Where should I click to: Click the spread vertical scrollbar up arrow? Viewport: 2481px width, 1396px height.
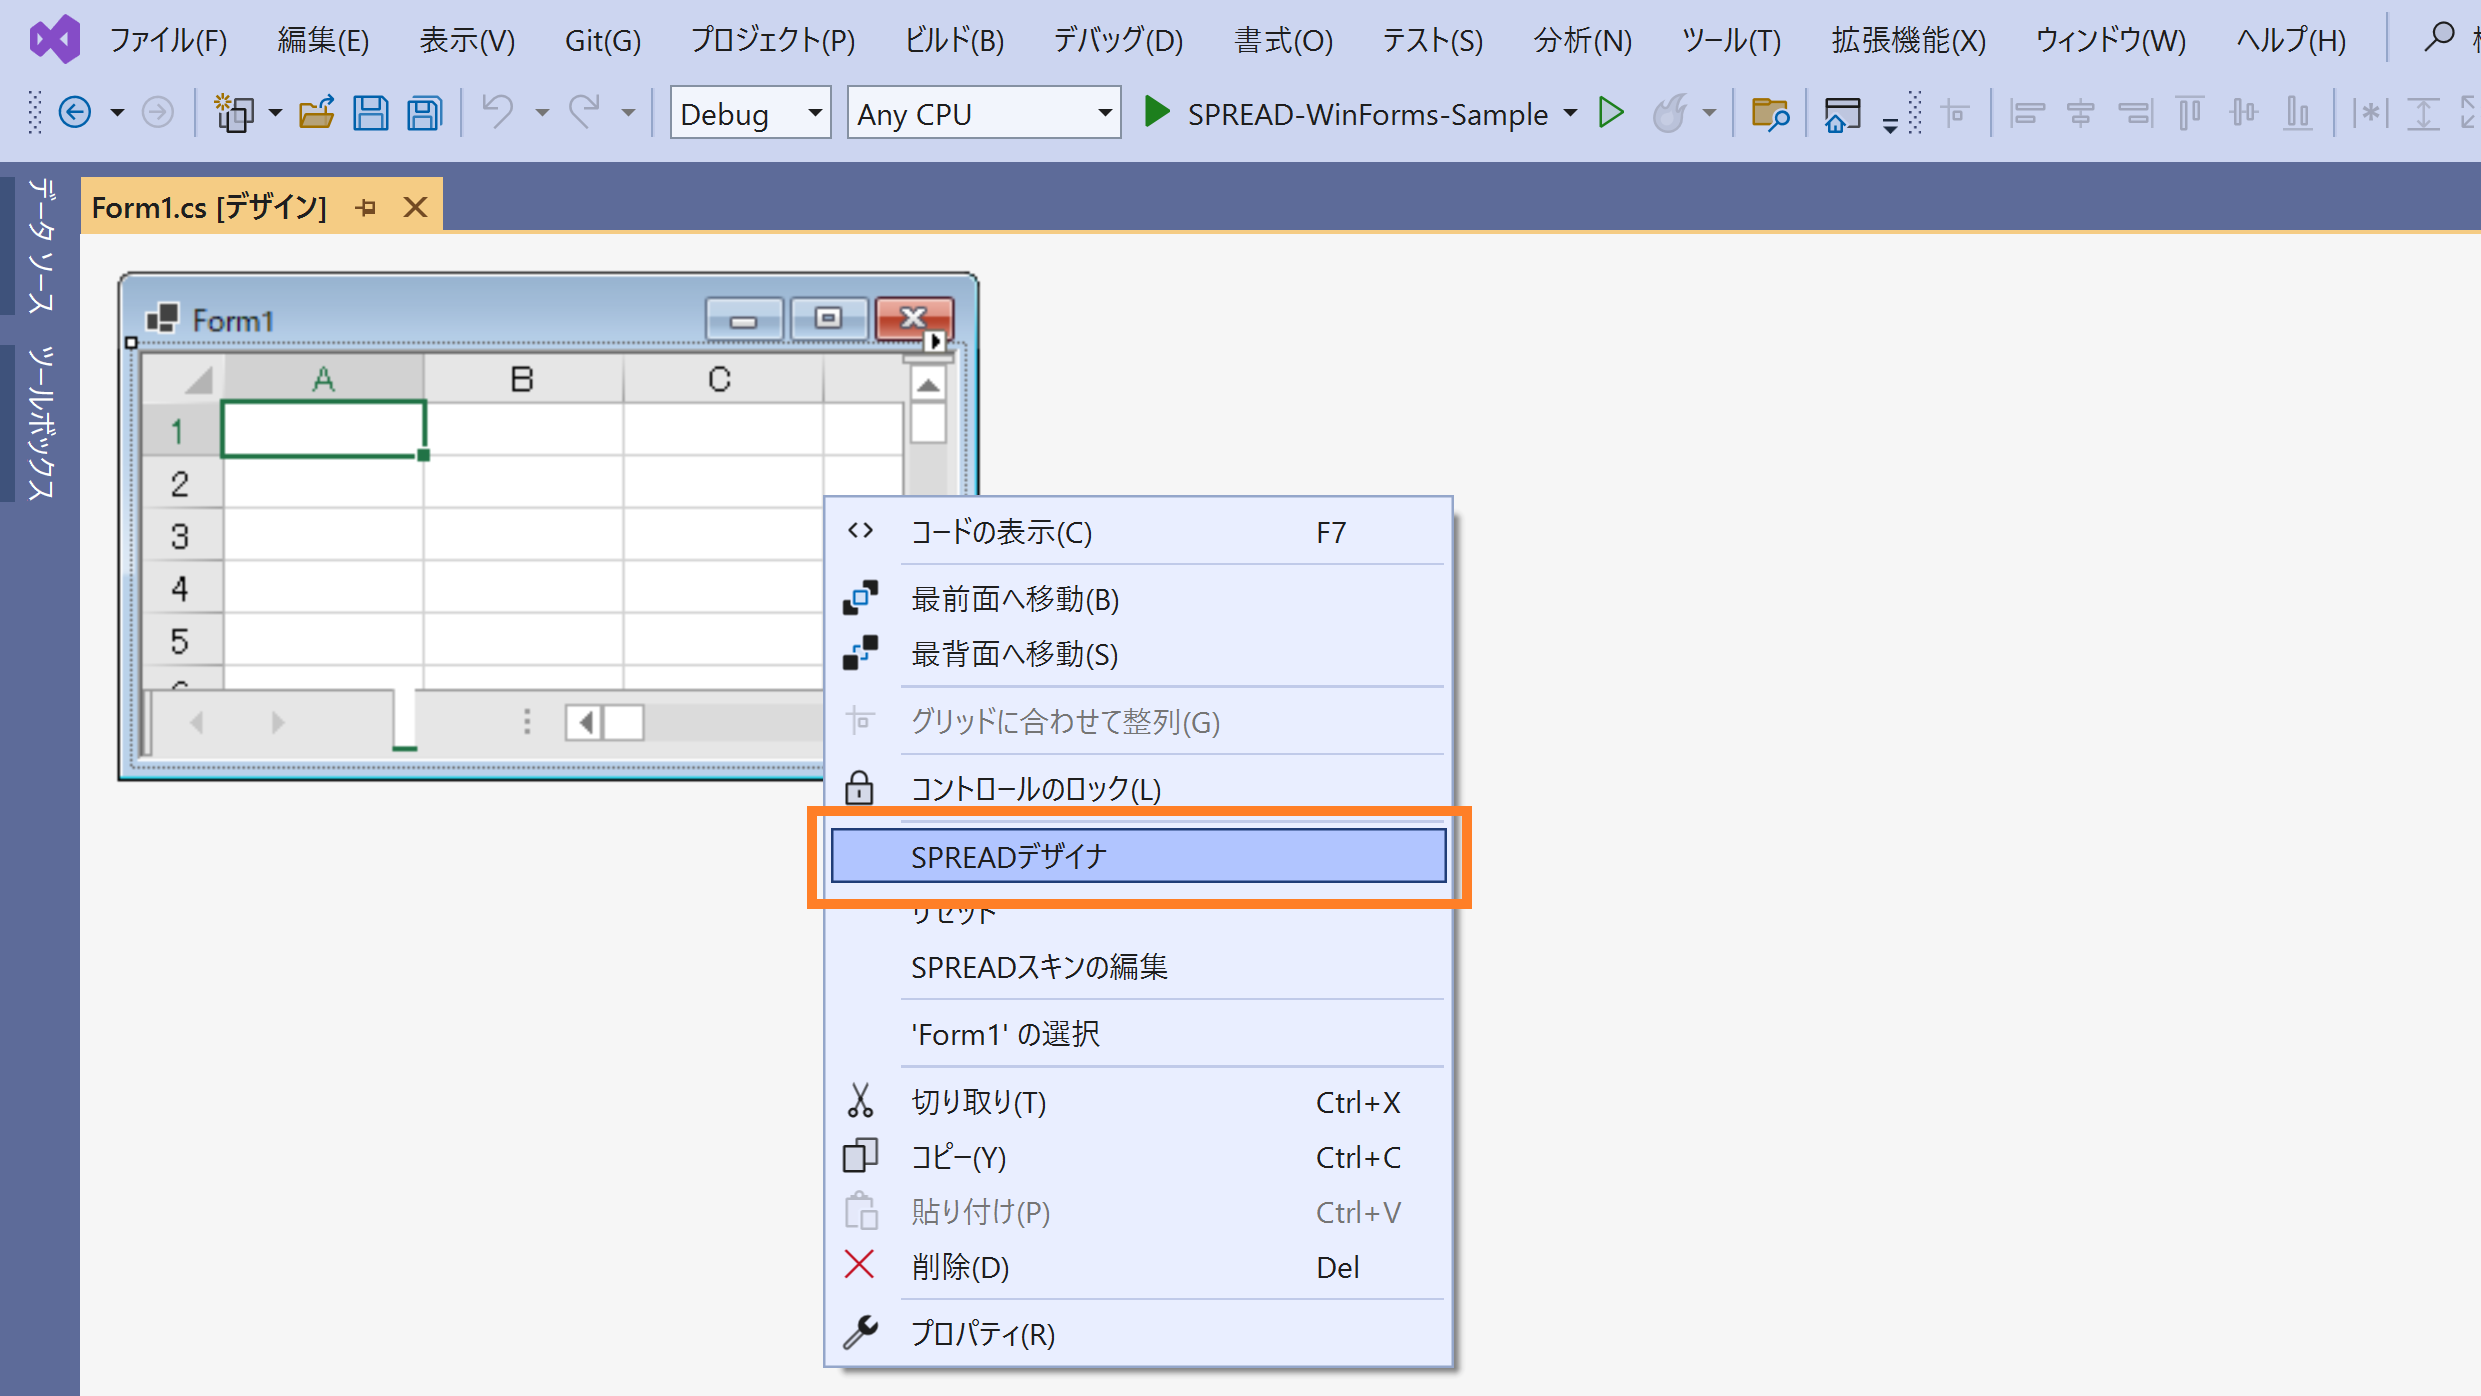click(x=928, y=385)
